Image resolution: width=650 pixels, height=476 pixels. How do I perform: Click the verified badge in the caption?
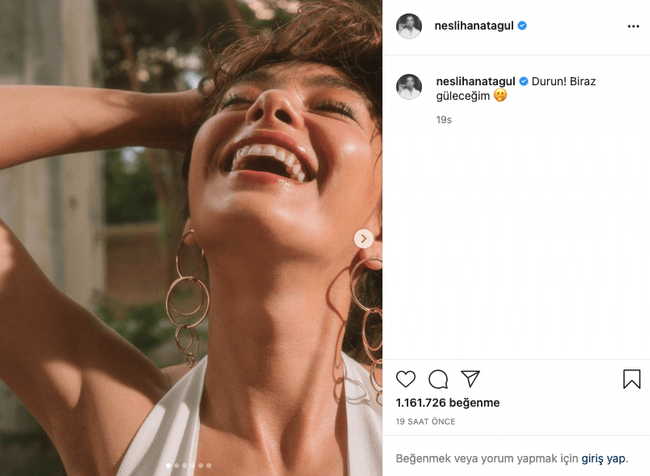coord(523,81)
